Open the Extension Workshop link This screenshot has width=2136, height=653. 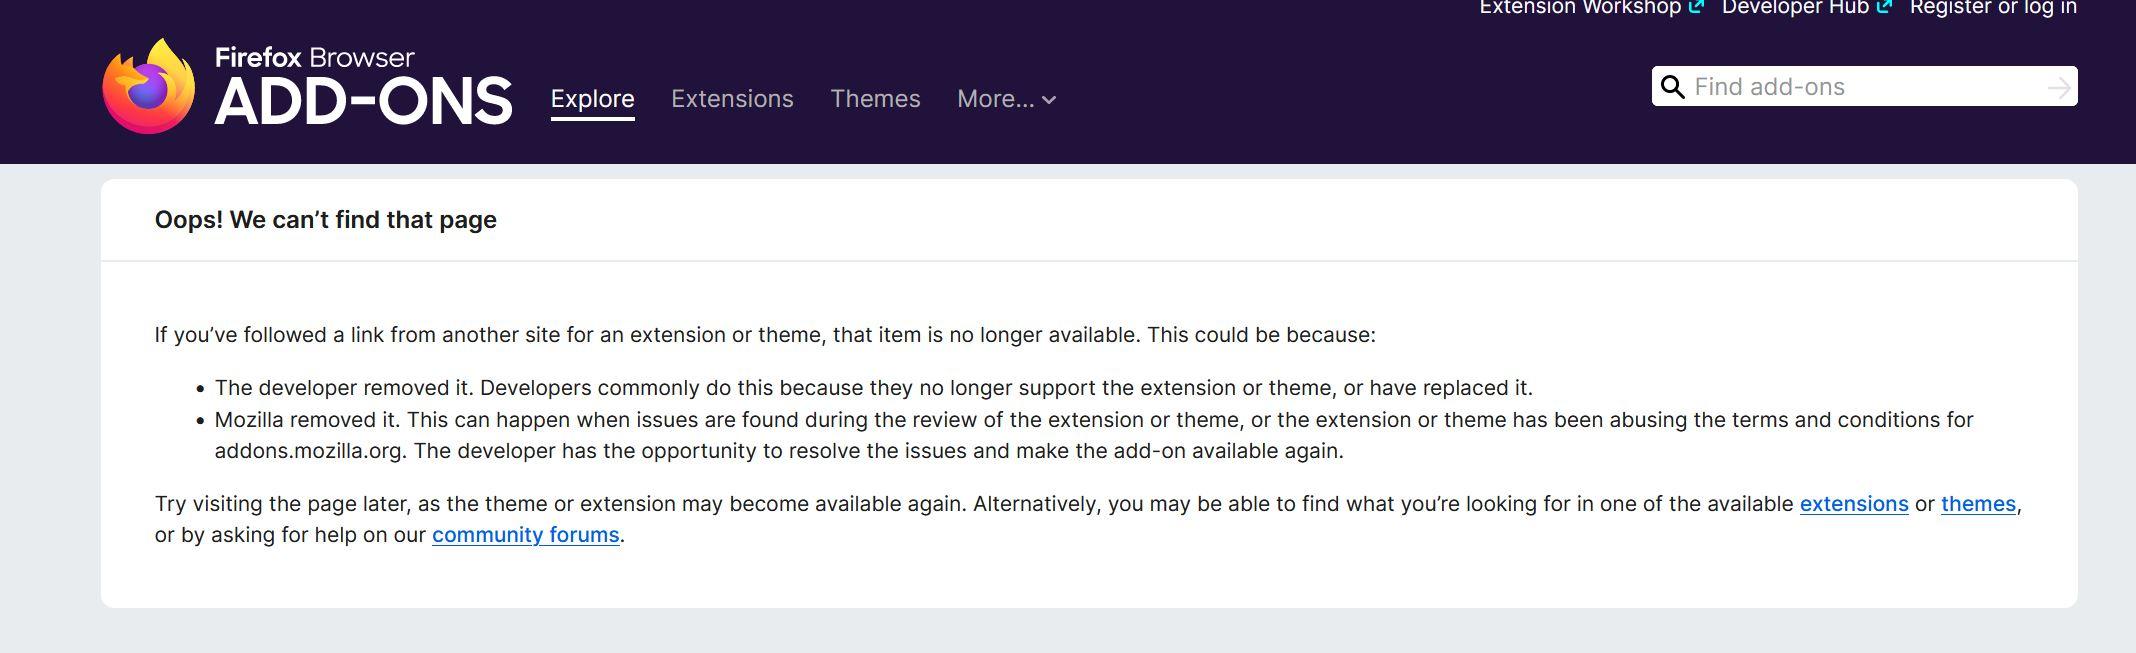tap(1580, 8)
